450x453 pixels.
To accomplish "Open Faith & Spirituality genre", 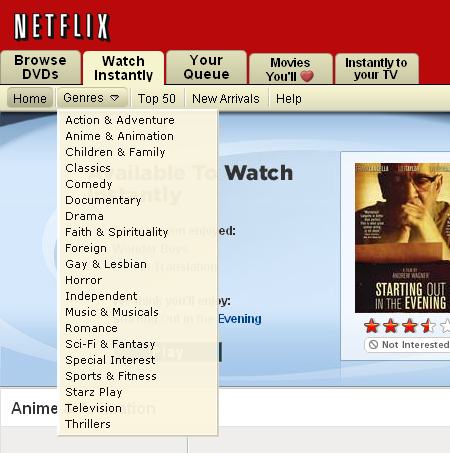I will 117,232.
